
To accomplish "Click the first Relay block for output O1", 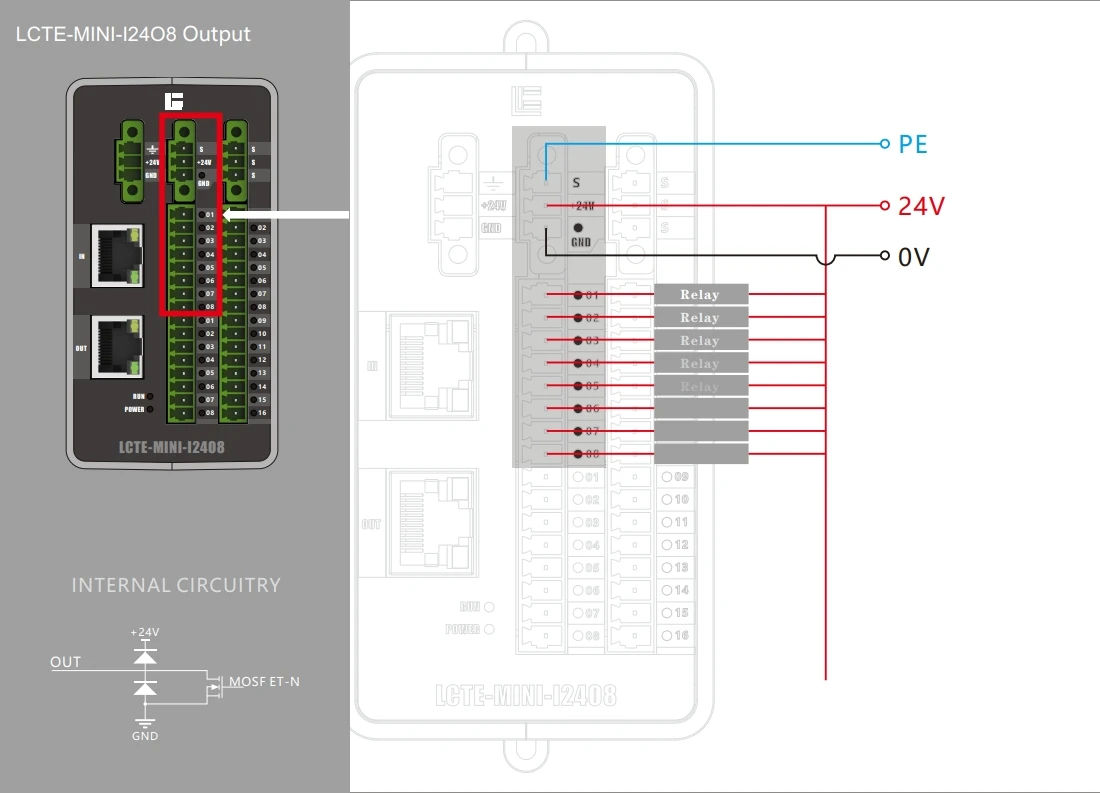I will point(700,294).
